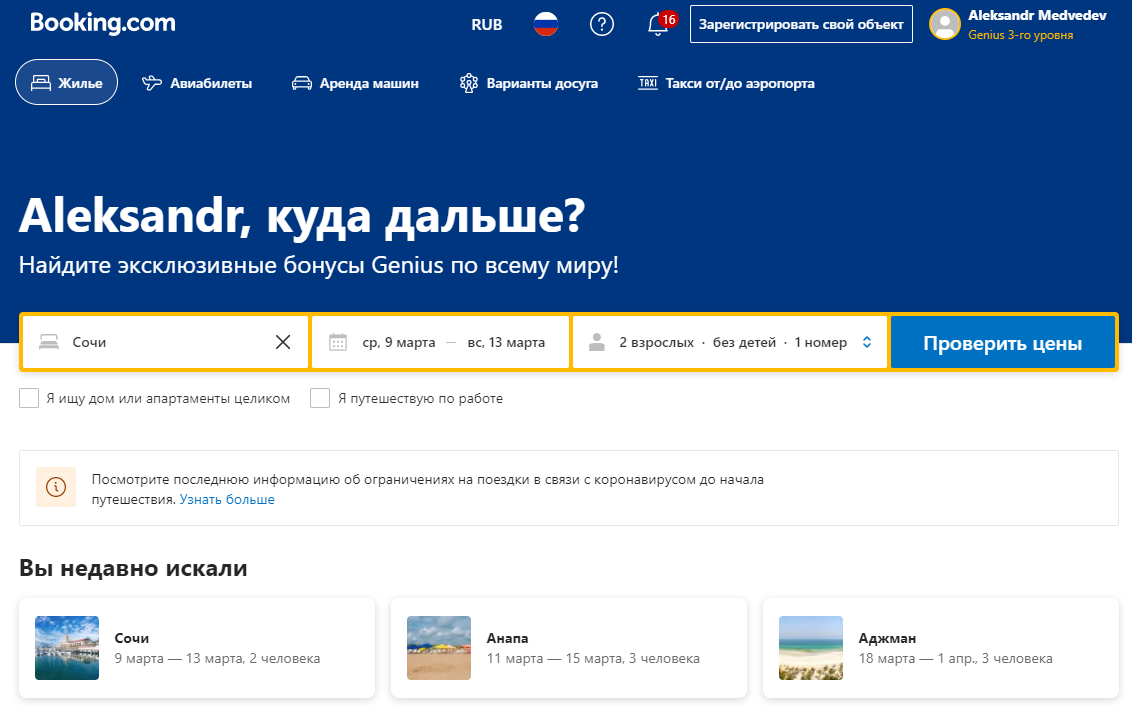Change language via Russian flag icon
The height and width of the screenshot is (716, 1132).
coord(546,25)
